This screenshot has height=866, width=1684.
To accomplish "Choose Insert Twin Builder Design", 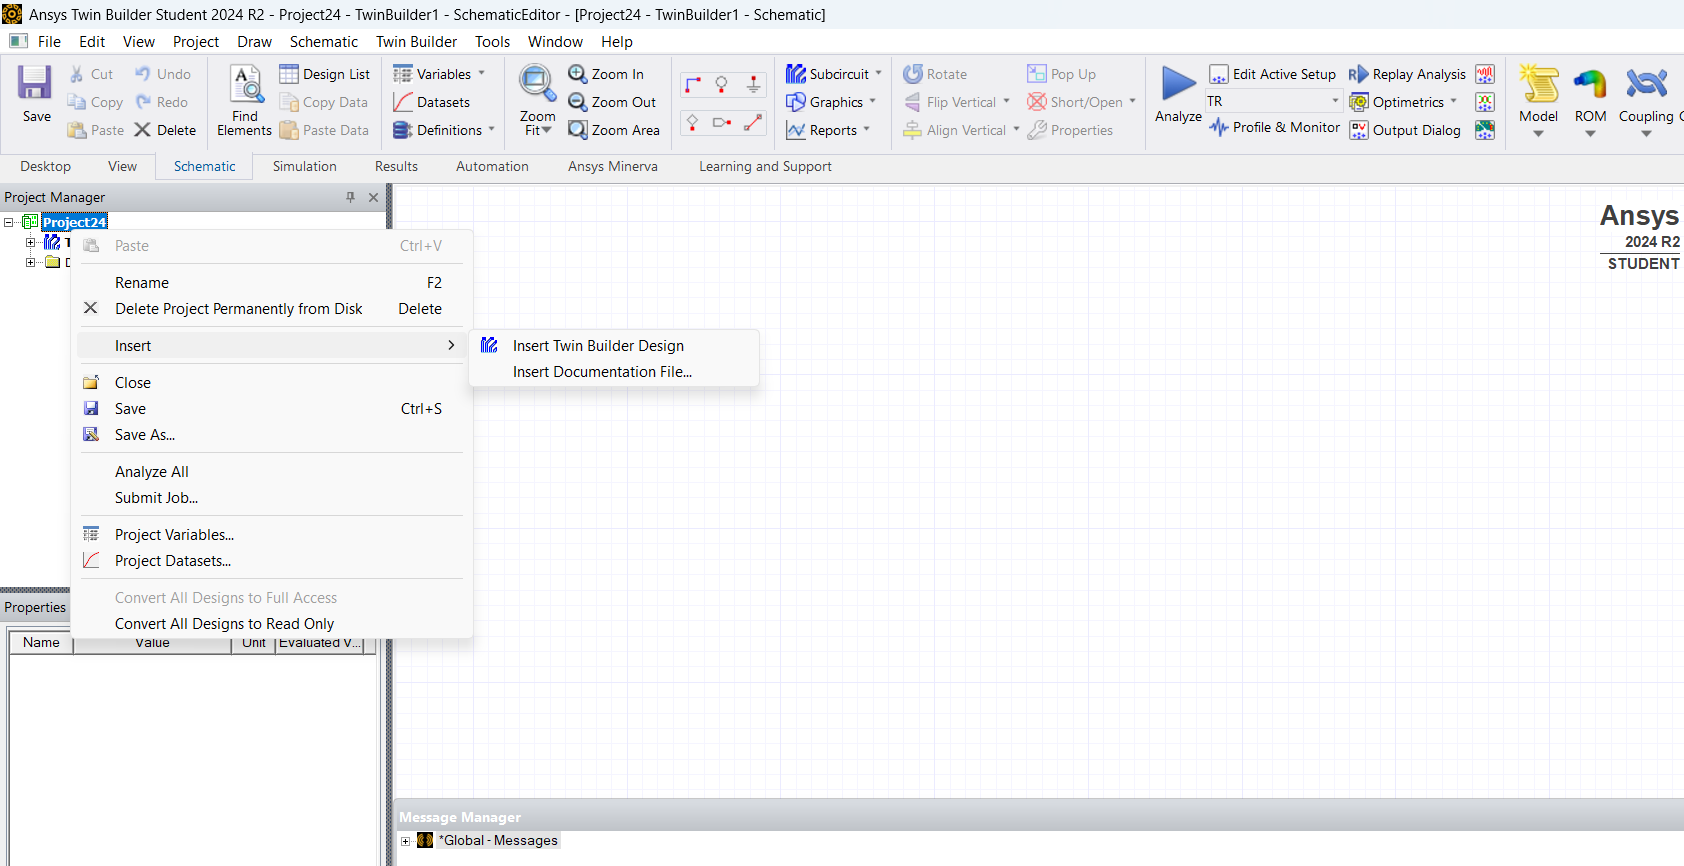I will tap(614, 346).
